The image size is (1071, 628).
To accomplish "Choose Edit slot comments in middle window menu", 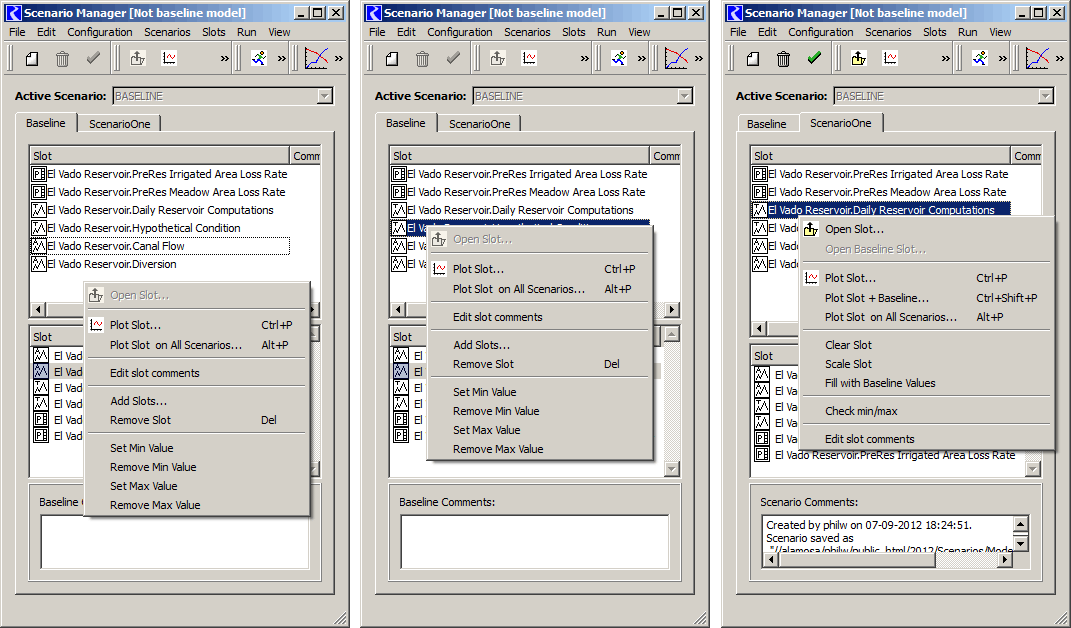I will pyautogui.click(x=540, y=317).
